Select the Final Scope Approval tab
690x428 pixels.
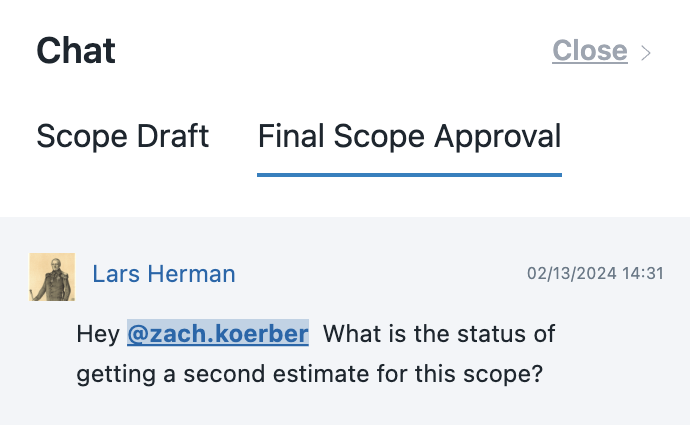click(x=409, y=136)
